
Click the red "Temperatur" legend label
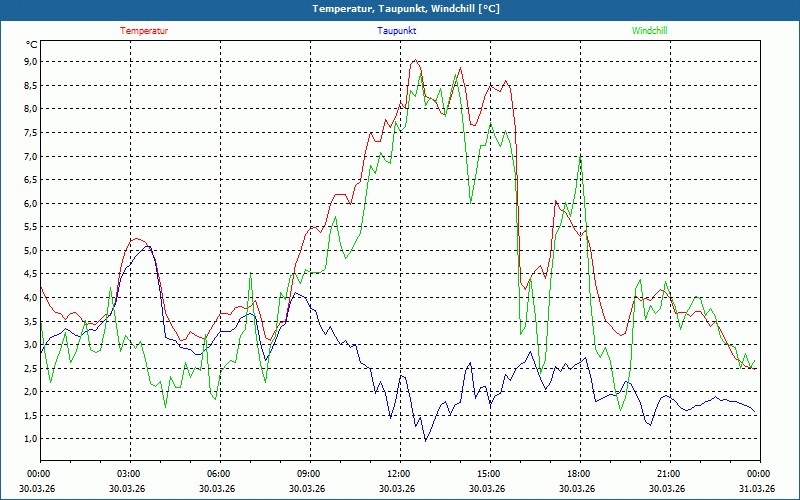tap(144, 31)
